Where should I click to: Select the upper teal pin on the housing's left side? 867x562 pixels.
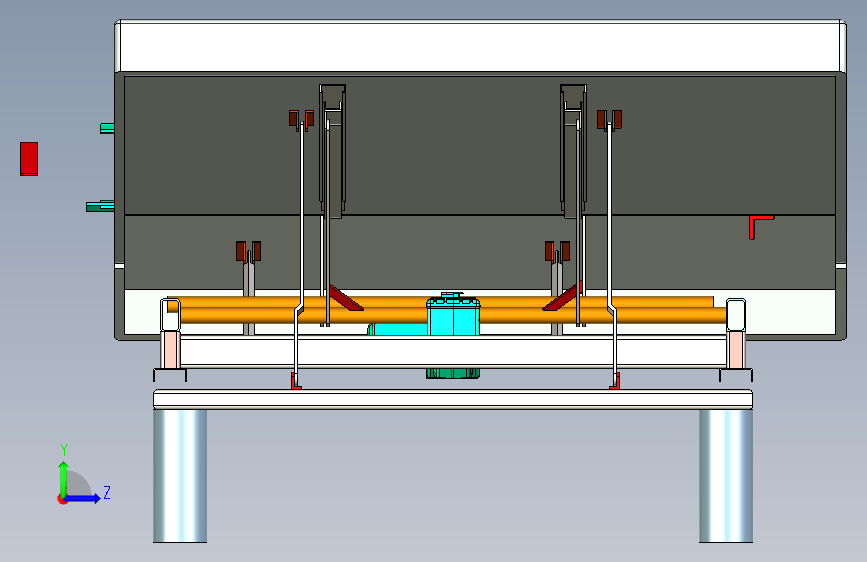point(107,128)
